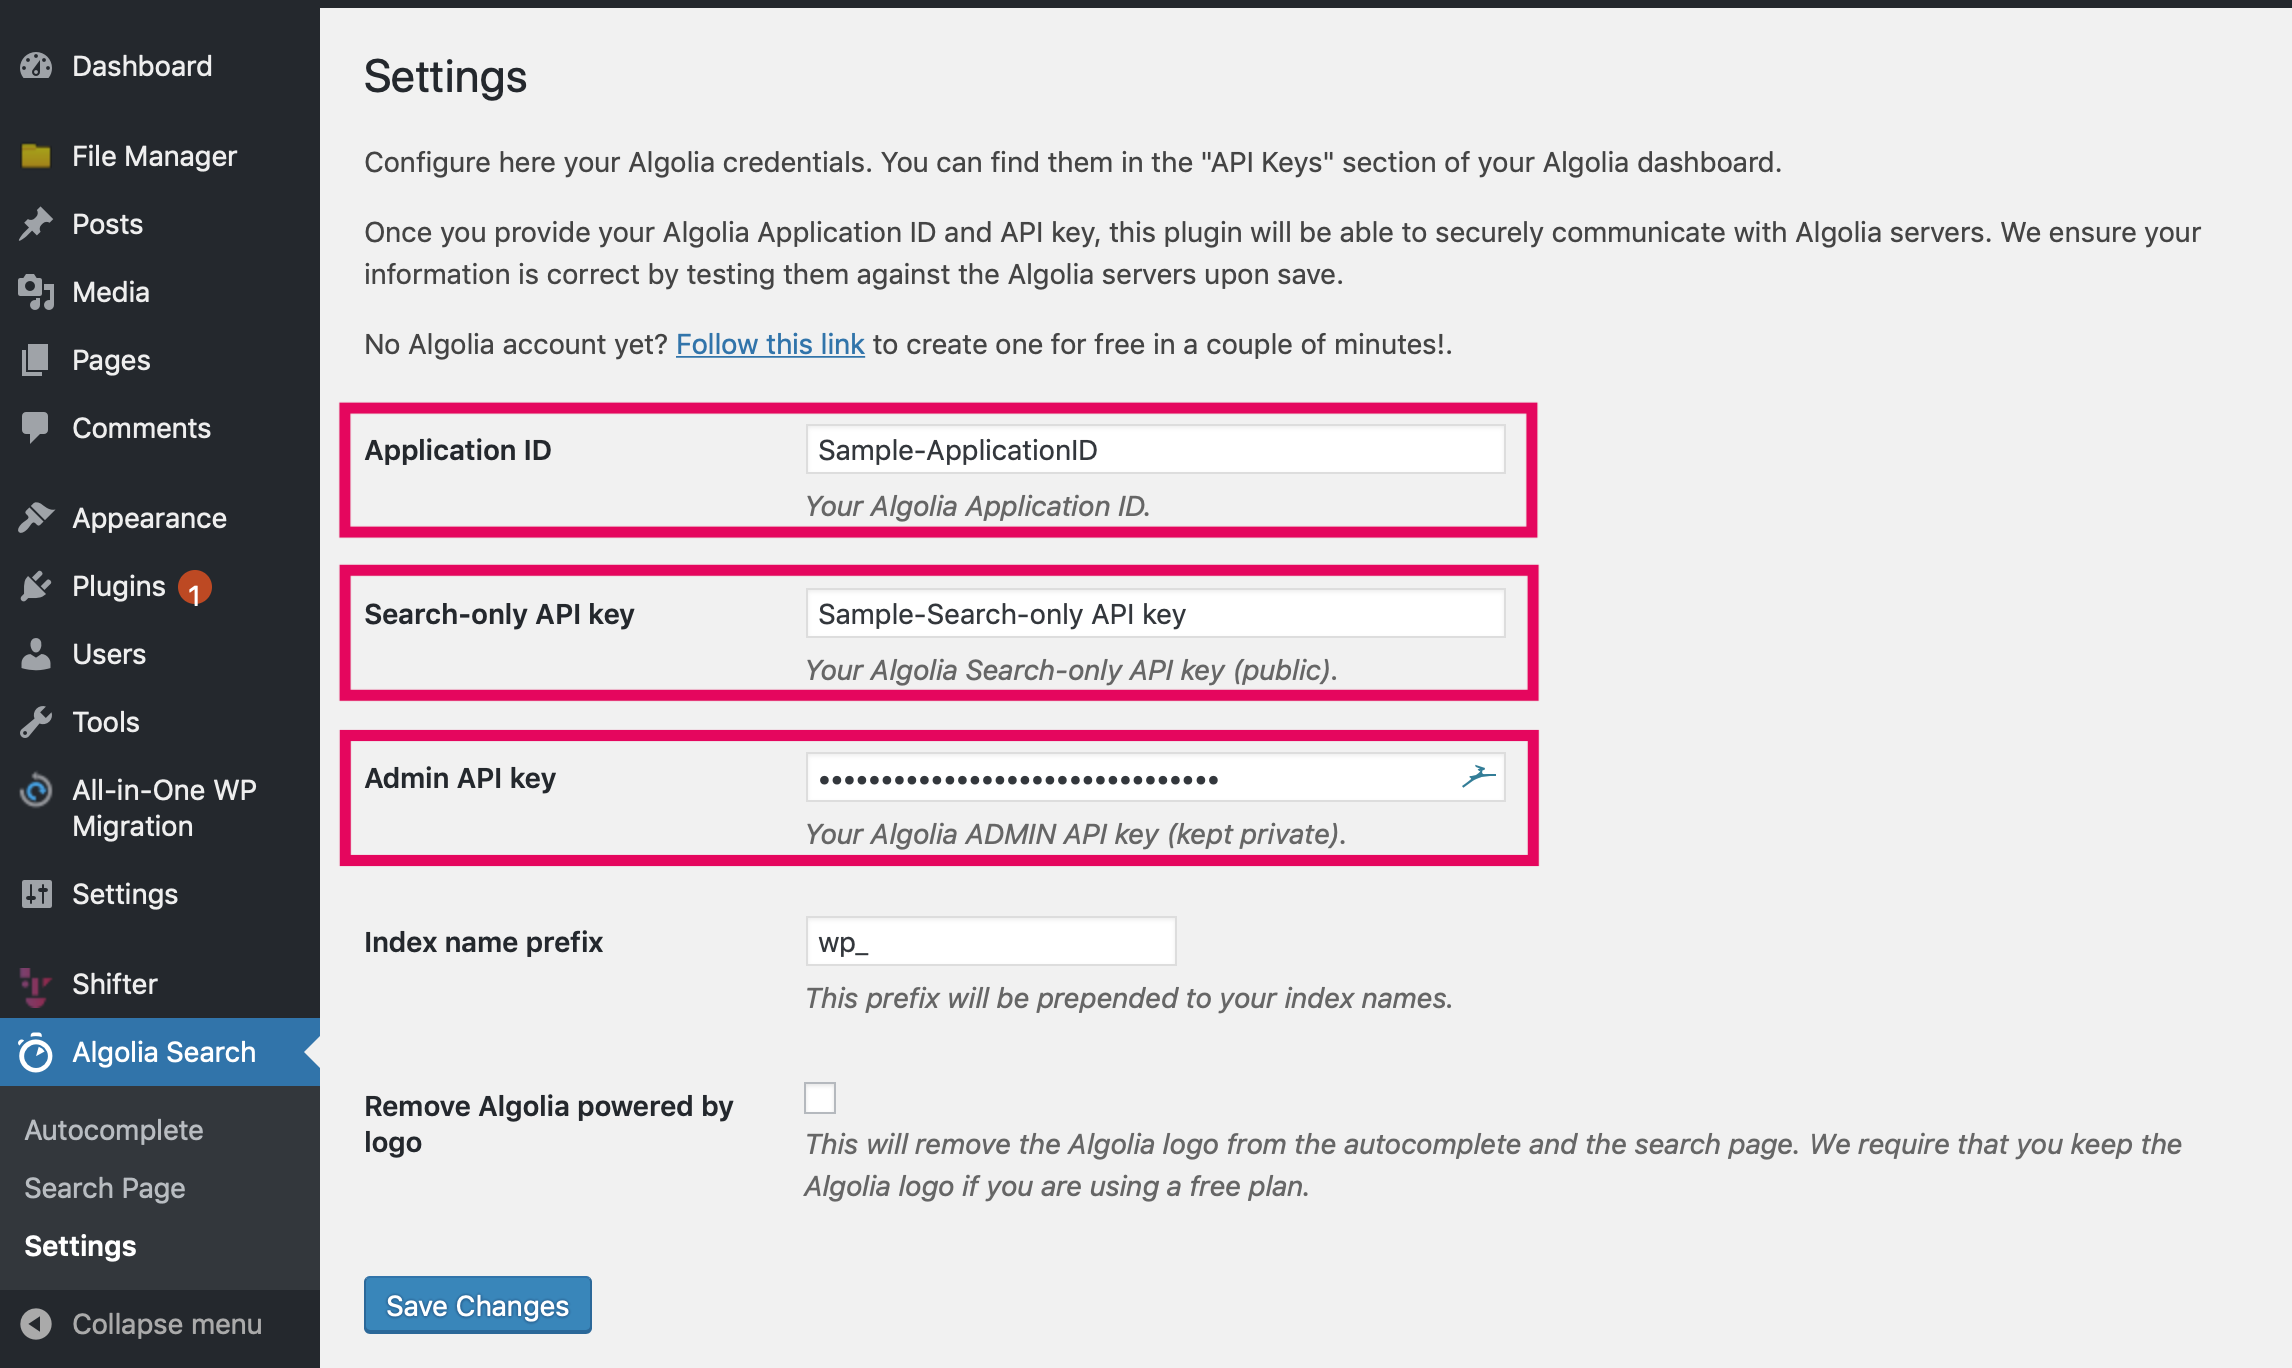This screenshot has width=2292, height=1368.
Task: Select the Algolia Search menu item
Action: pyautogui.click(x=160, y=1052)
